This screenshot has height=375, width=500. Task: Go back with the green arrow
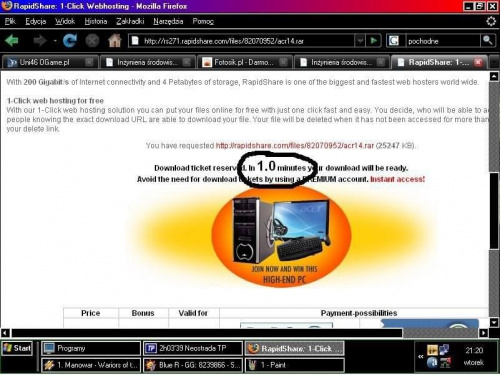pos(12,41)
